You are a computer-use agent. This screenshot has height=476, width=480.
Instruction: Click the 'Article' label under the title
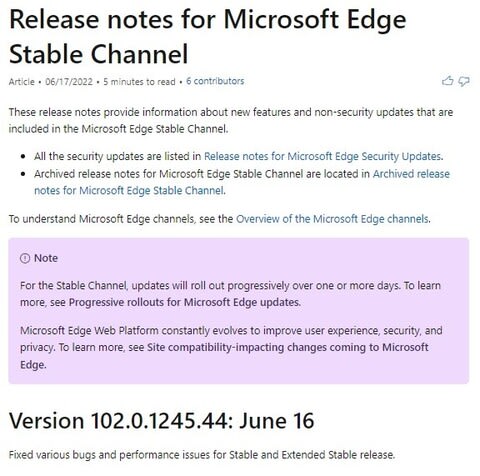click(22, 81)
